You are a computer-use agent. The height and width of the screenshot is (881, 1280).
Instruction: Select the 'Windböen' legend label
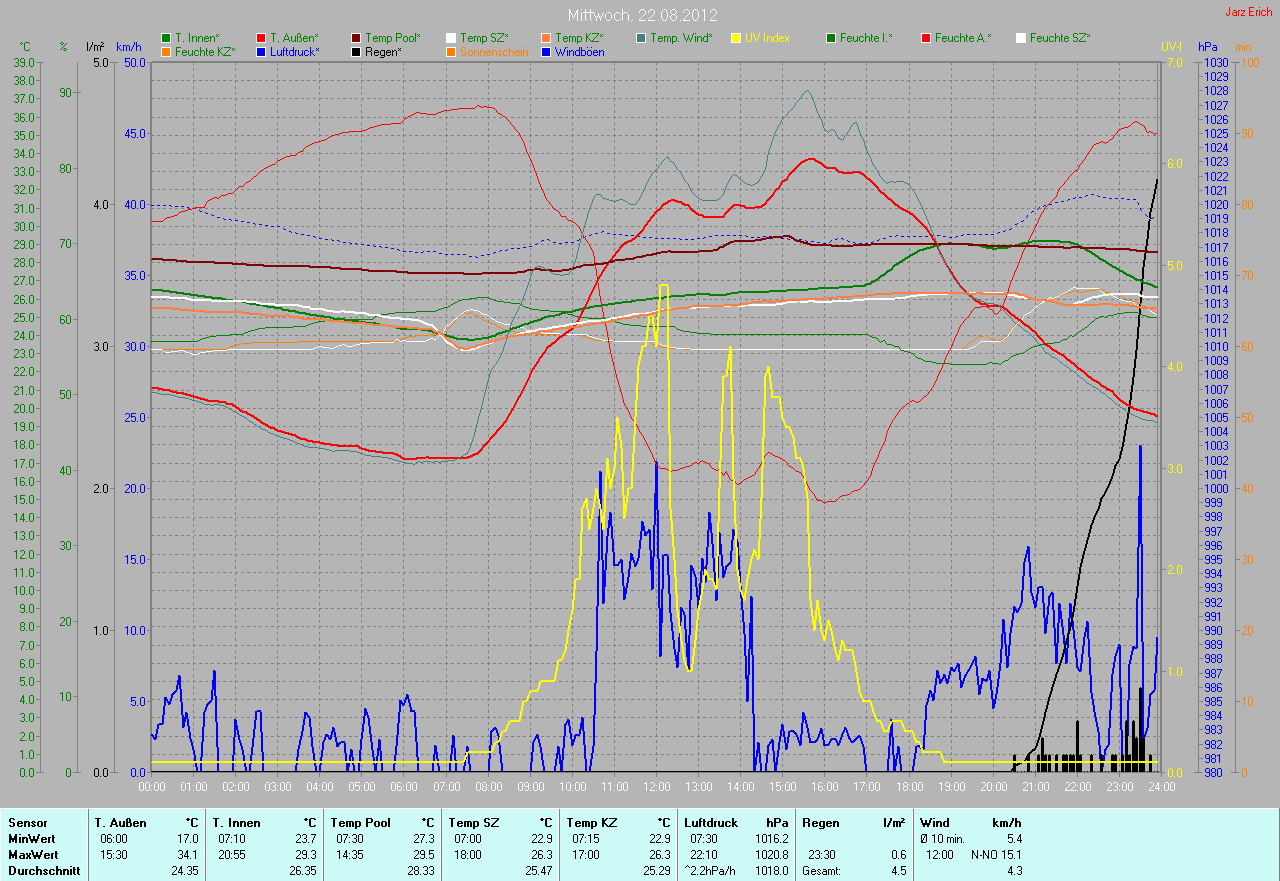pos(579,51)
